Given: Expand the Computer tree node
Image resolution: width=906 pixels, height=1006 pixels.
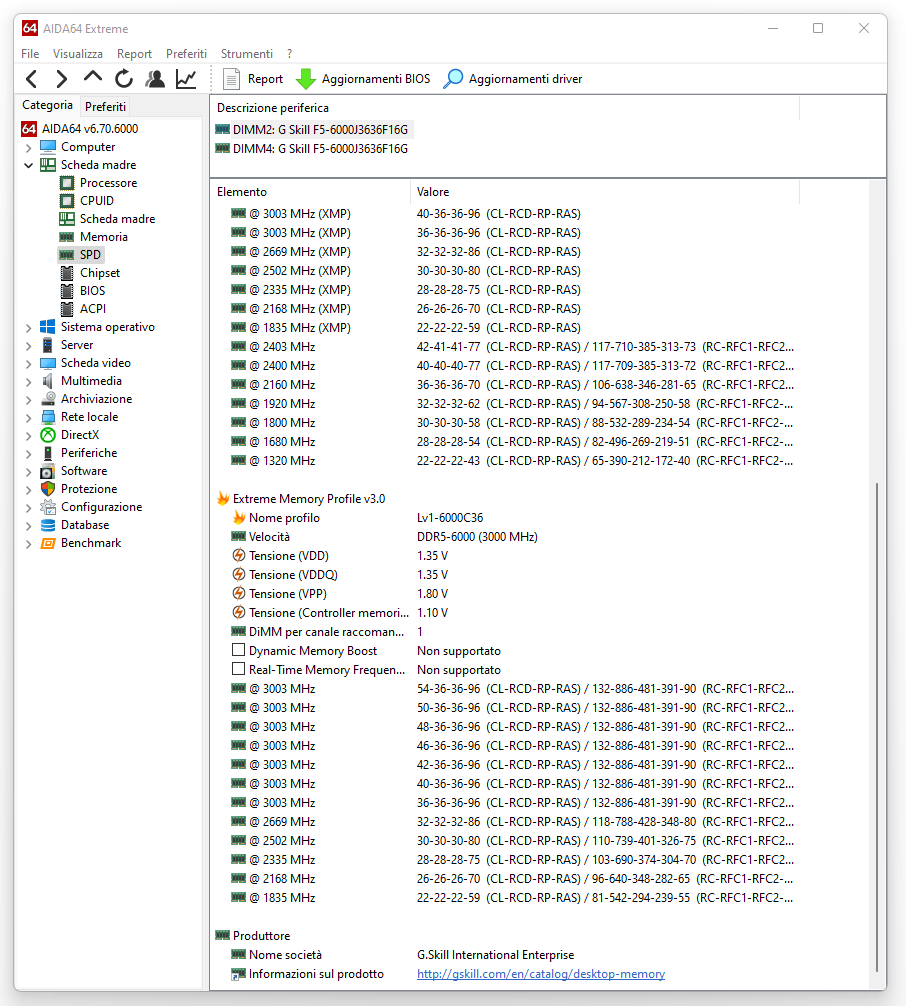Looking at the screenshot, I should tap(28, 148).
